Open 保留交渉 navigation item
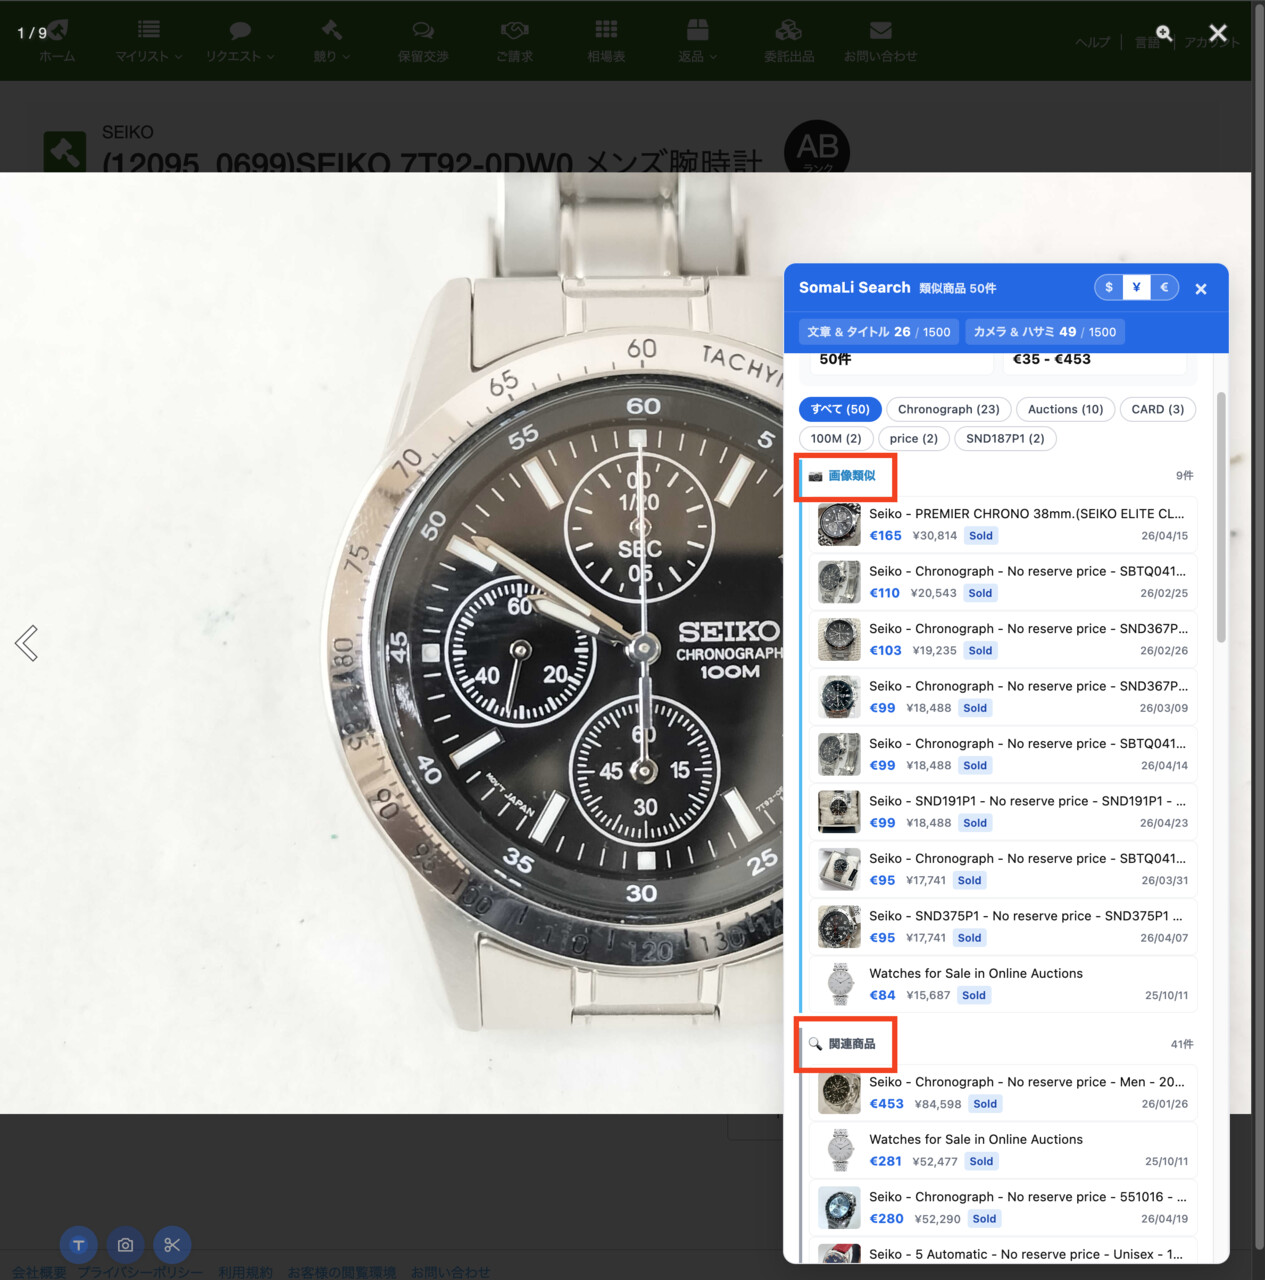Viewport: 1265px width, 1280px height. (423, 42)
